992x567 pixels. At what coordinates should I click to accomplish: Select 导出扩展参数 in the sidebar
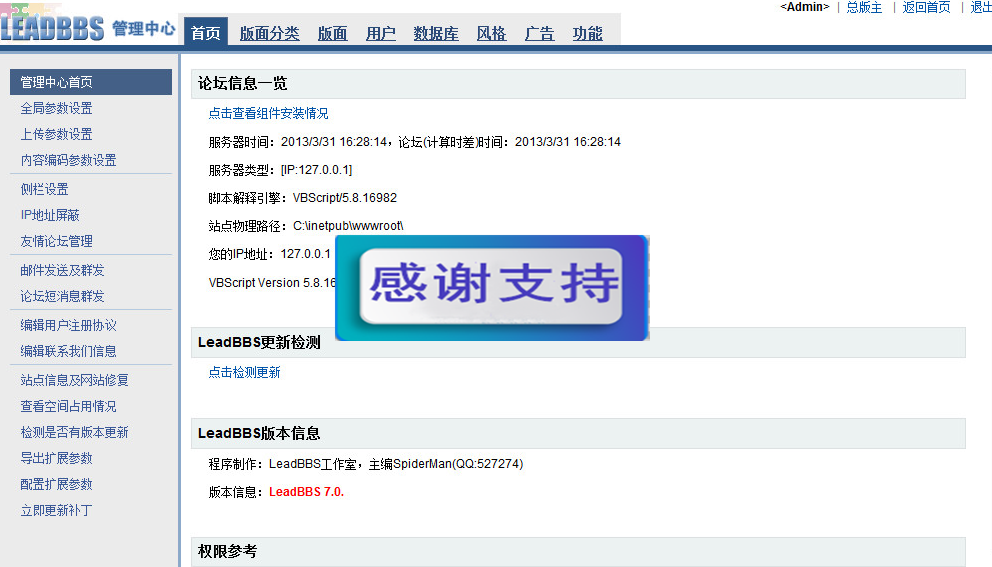[56, 458]
